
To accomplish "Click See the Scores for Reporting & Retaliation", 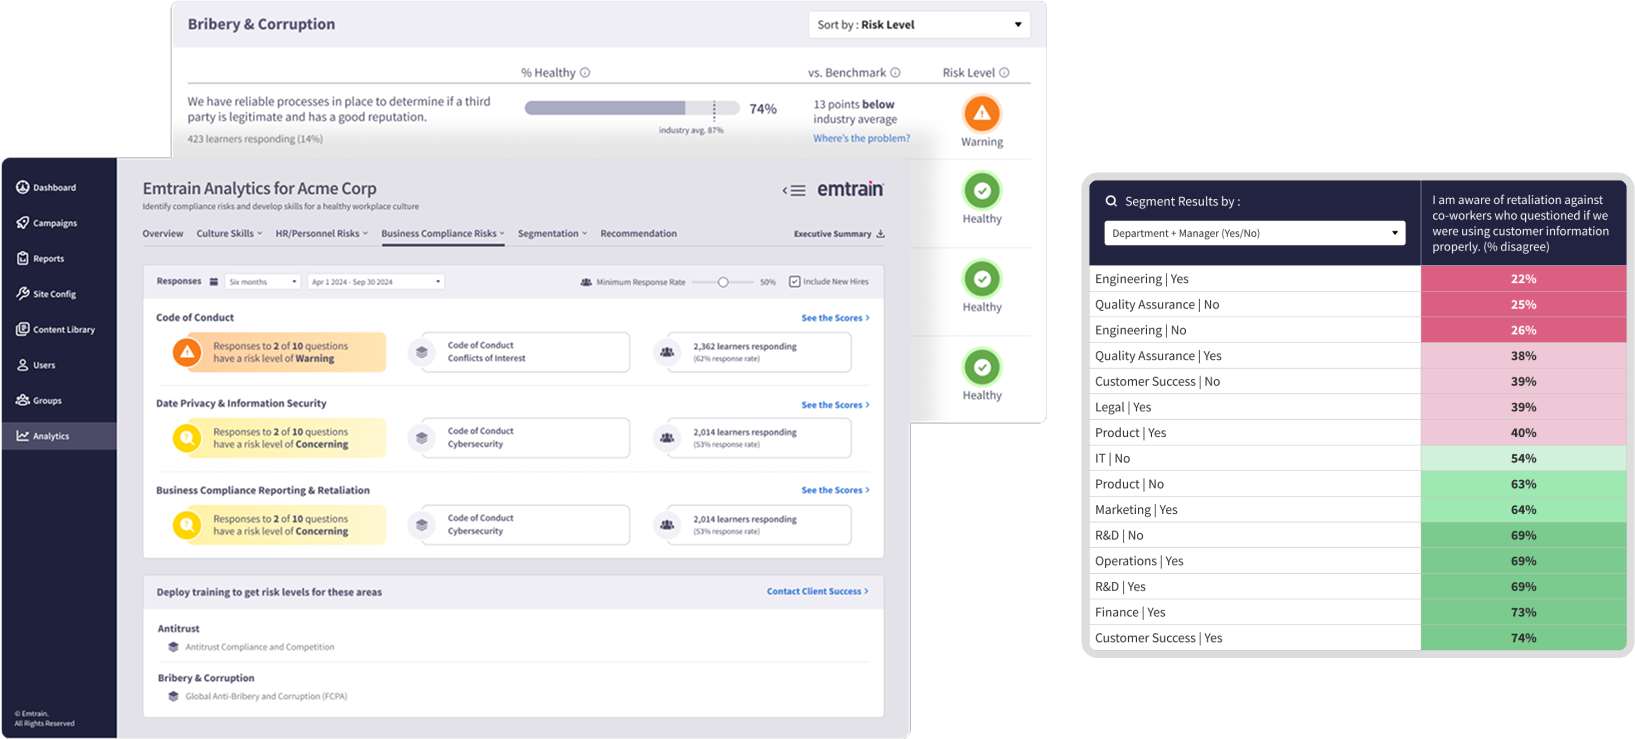I will (835, 490).
